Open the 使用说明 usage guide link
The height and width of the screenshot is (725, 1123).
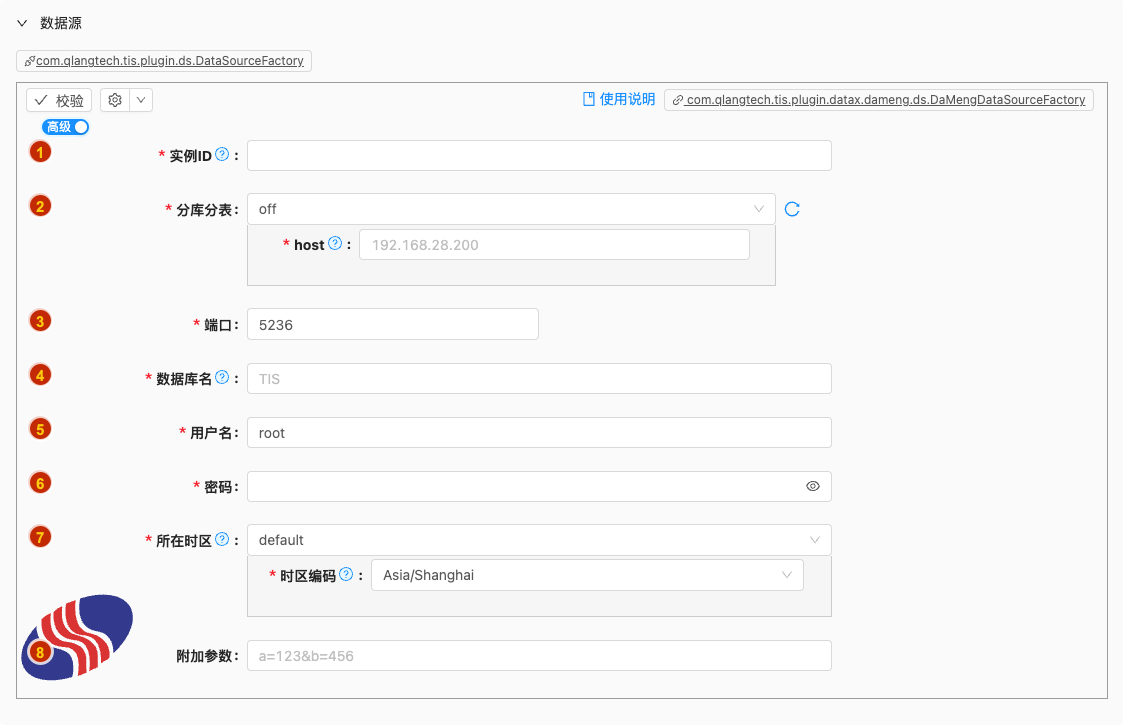point(619,99)
